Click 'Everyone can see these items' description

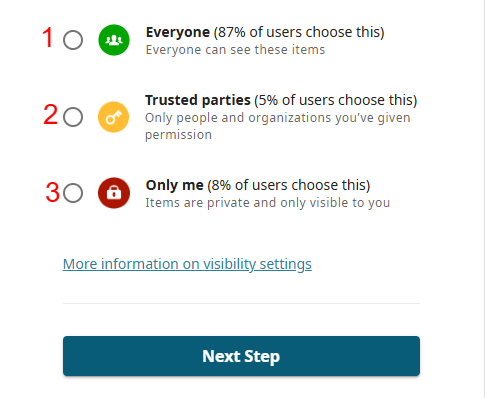click(x=235, y=50)
